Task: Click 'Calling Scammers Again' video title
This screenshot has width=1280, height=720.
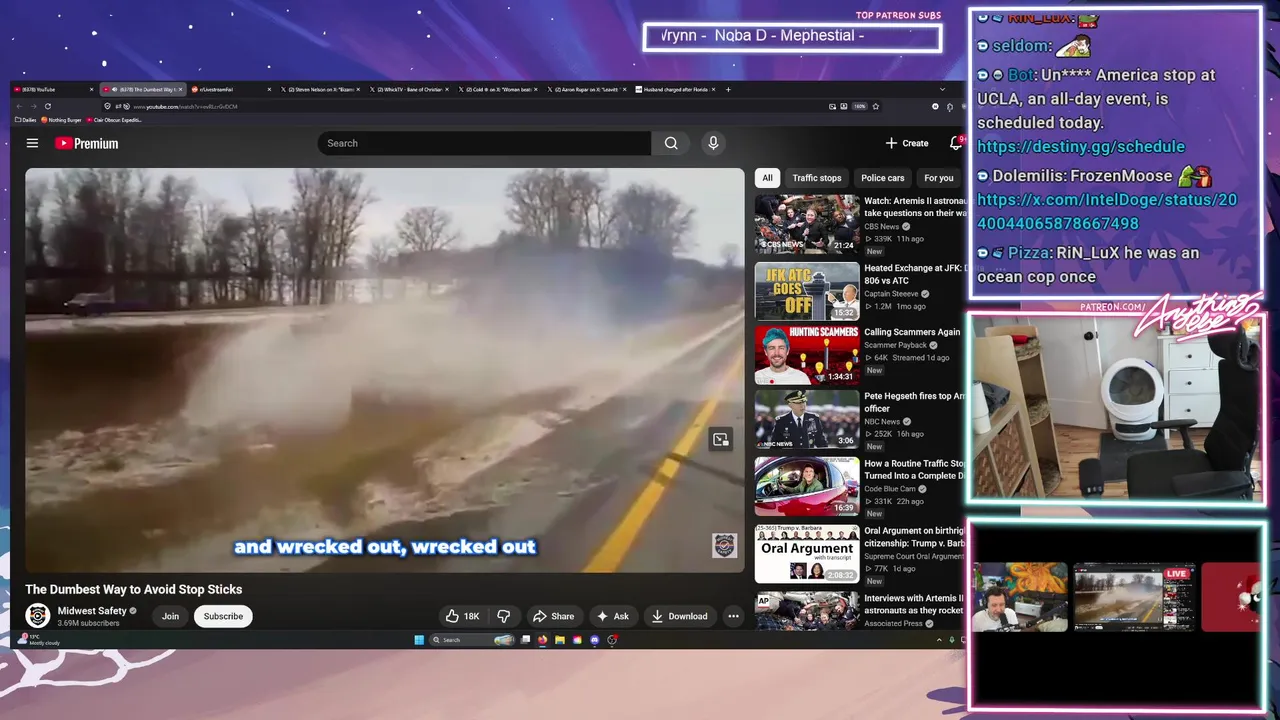Action: click(912, 332)
